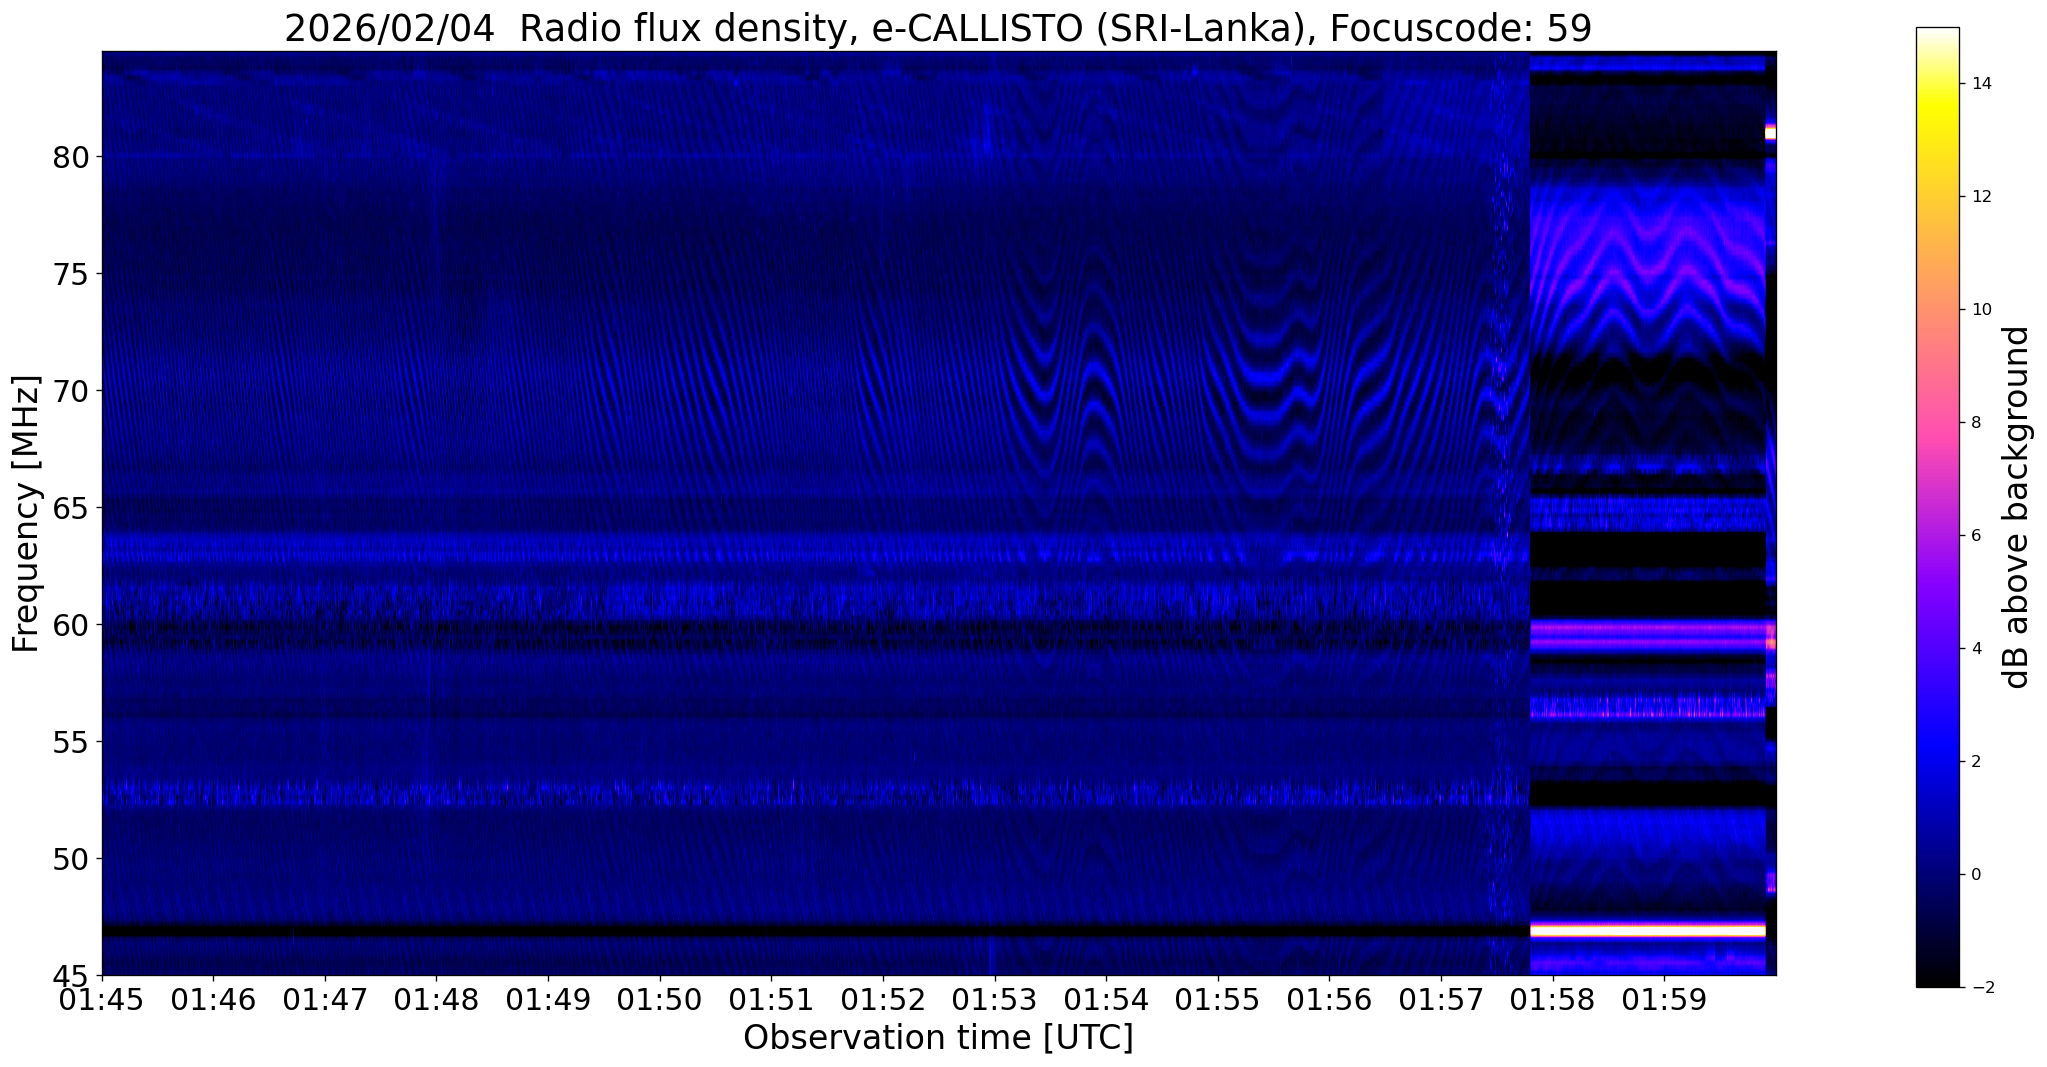The width and height of the screenshot is (2047, 1067).
Task: Click the bright white-yellow band near 47 MHz
Action: point(1648,931)
